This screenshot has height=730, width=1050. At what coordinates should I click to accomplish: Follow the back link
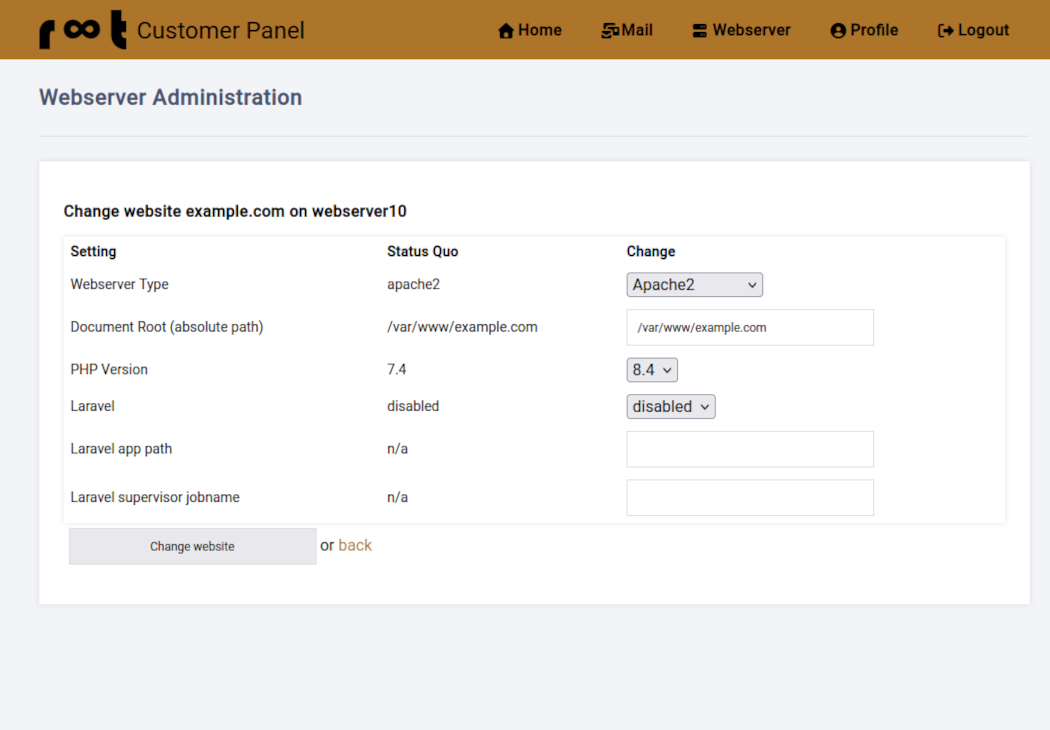point(355,545)
